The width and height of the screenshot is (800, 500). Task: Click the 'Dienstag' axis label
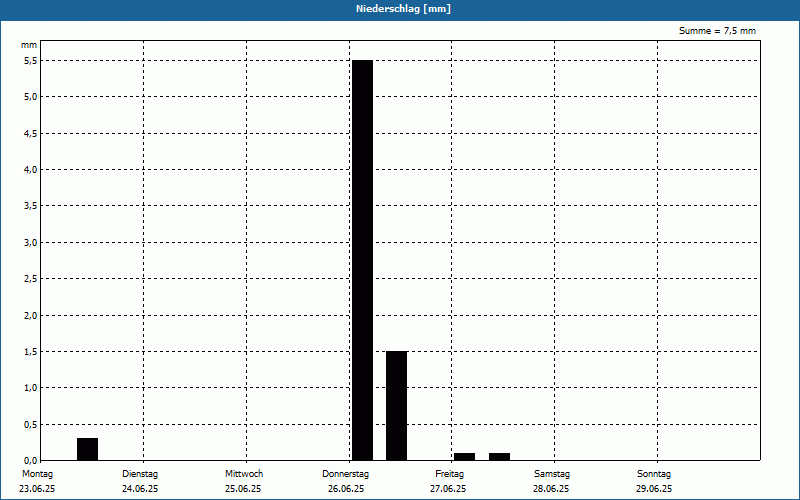click(140, 474)
